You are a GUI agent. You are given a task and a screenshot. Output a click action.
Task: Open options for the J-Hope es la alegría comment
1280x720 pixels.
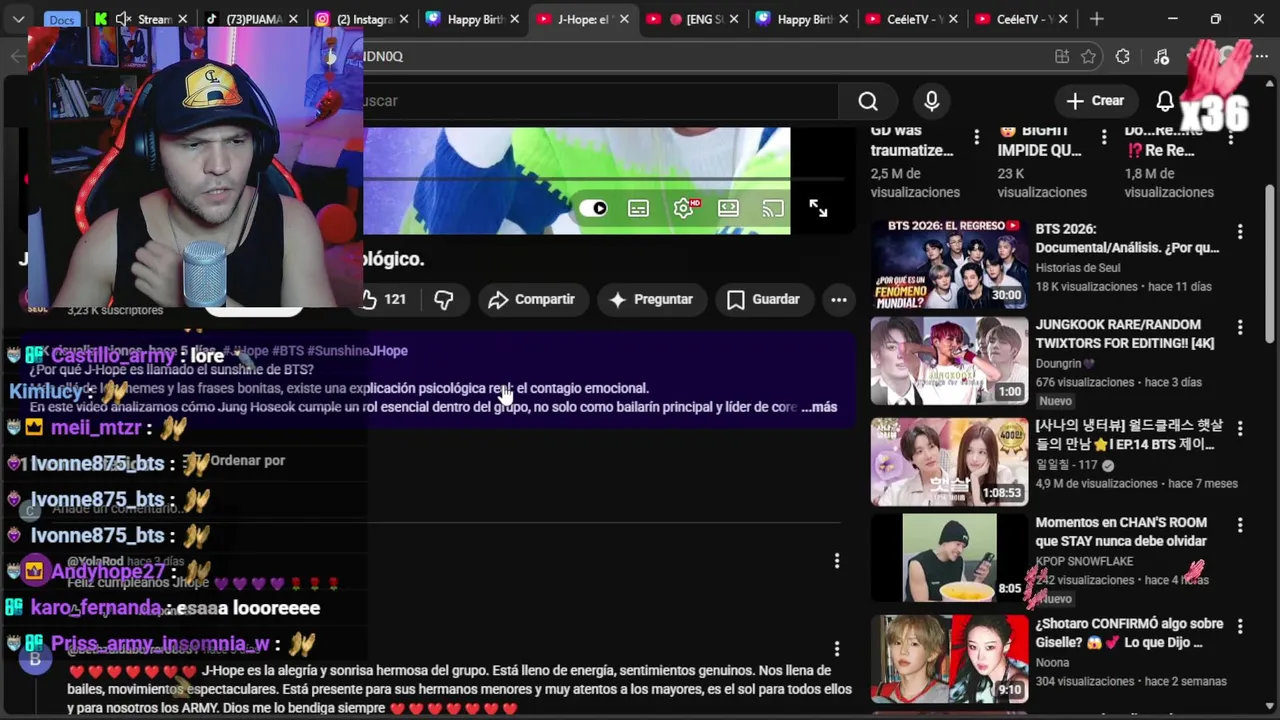click(837, 649)
